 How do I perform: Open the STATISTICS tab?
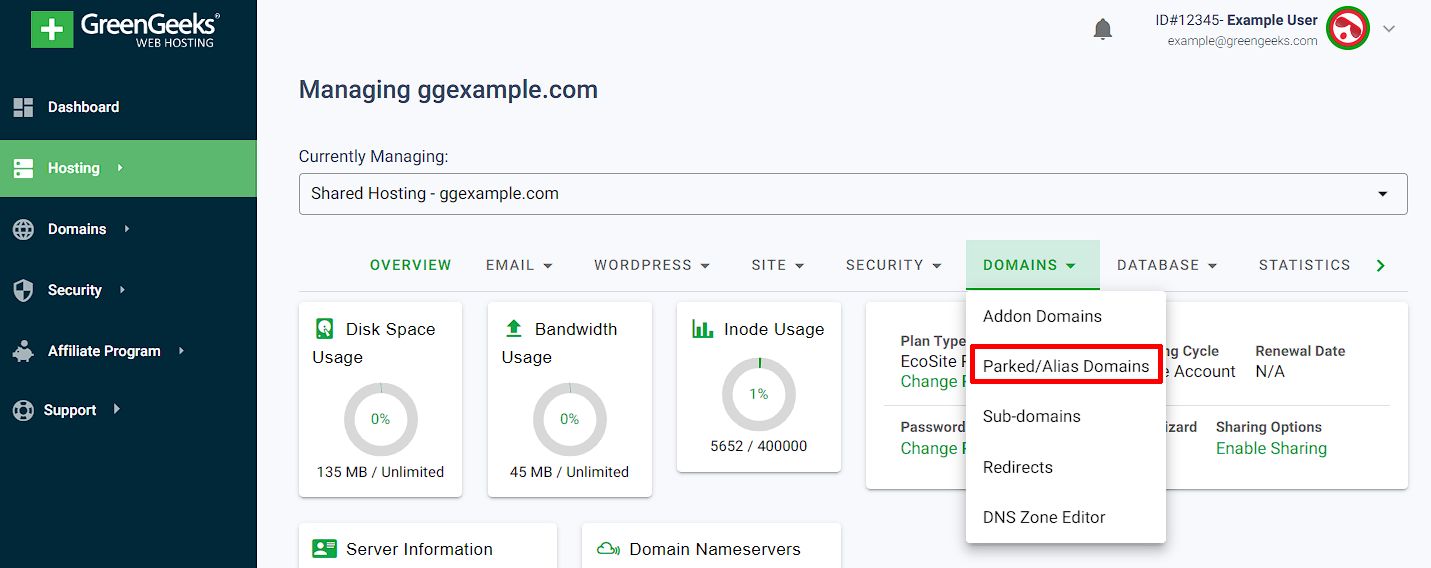[x=1304, y=265]
